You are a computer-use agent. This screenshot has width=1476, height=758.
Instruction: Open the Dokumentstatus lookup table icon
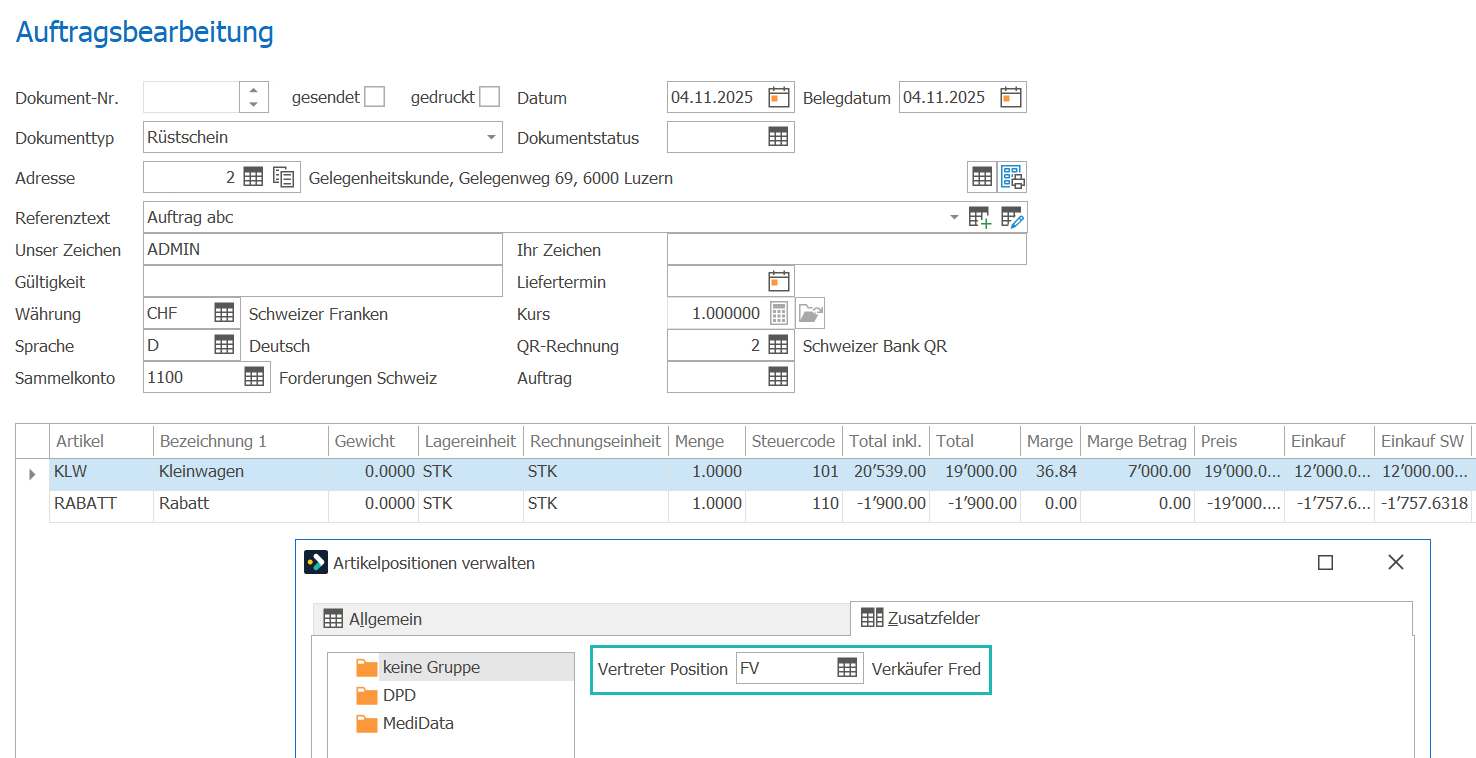tap(779, 137)
